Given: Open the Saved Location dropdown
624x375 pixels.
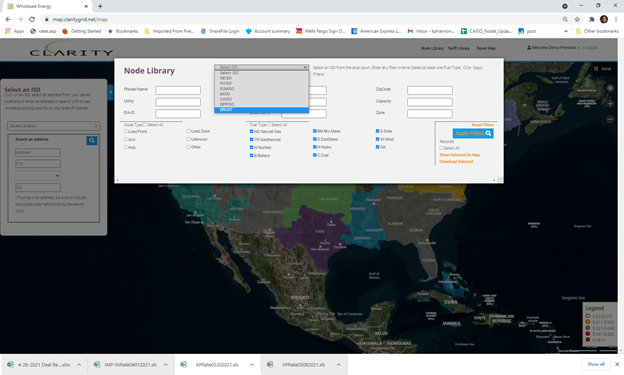Looking at the screenshot, I should tap(53, 126).
